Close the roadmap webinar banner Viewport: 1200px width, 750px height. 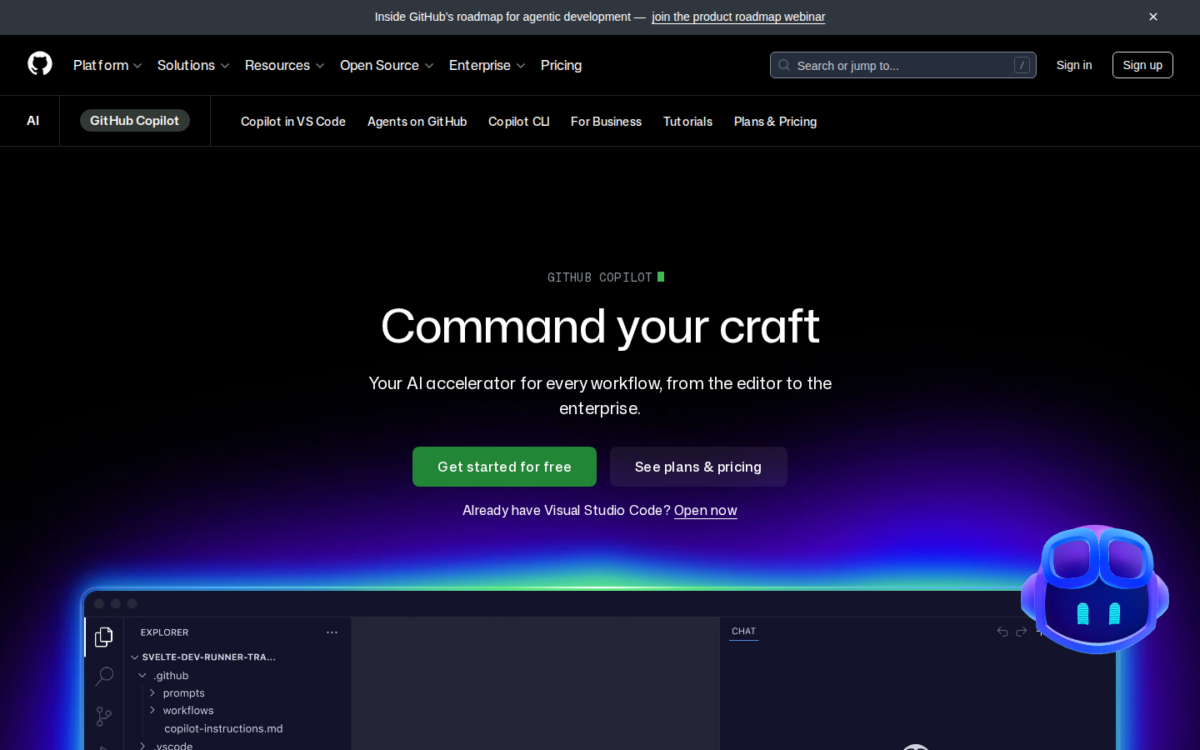(x=1153, y=17)
